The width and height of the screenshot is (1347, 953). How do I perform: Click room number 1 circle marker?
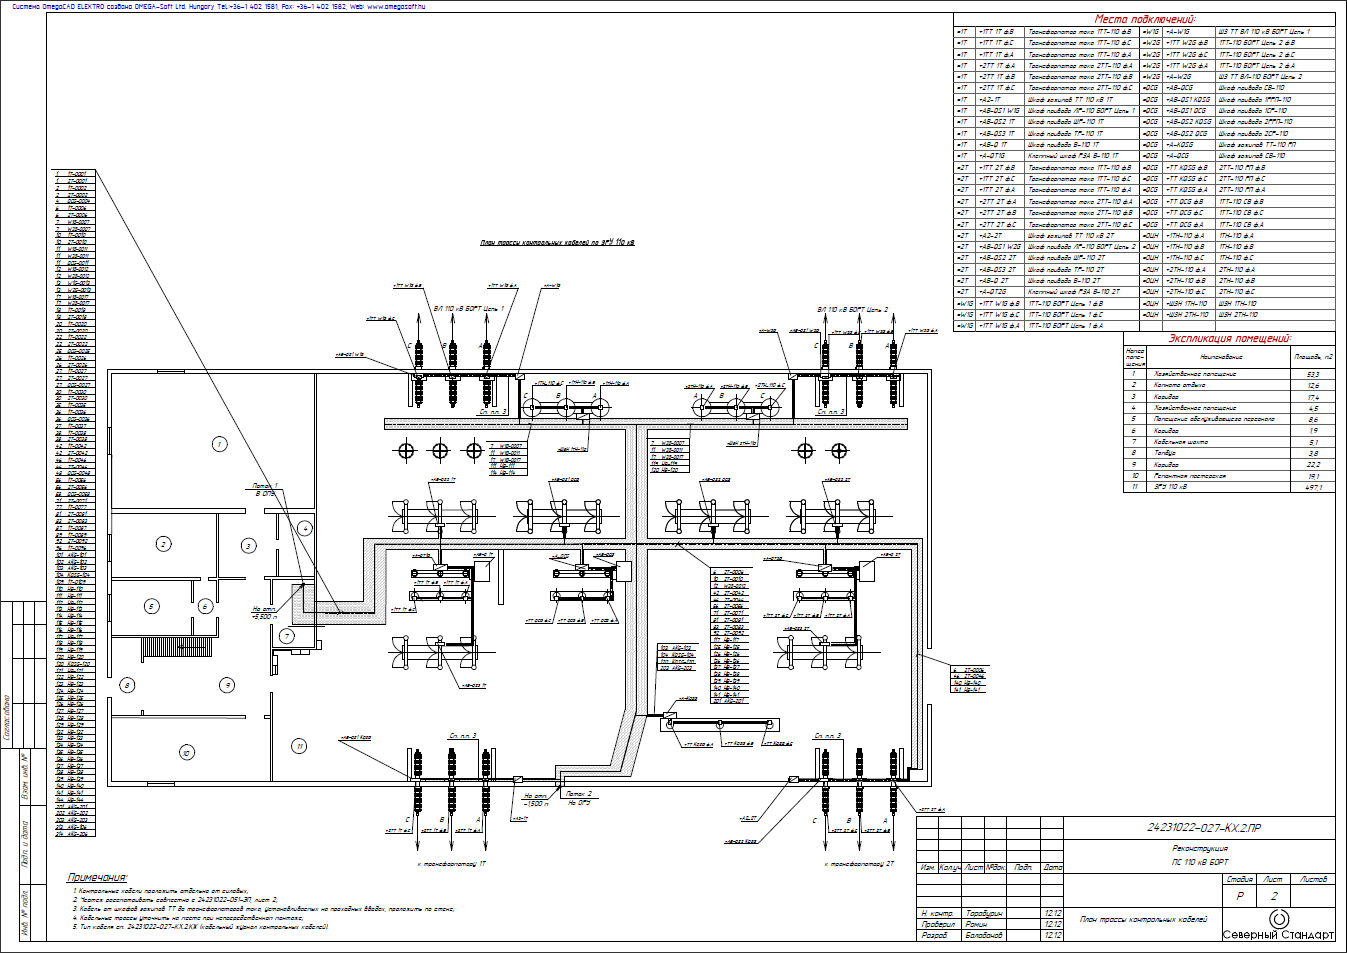point(219,444)
